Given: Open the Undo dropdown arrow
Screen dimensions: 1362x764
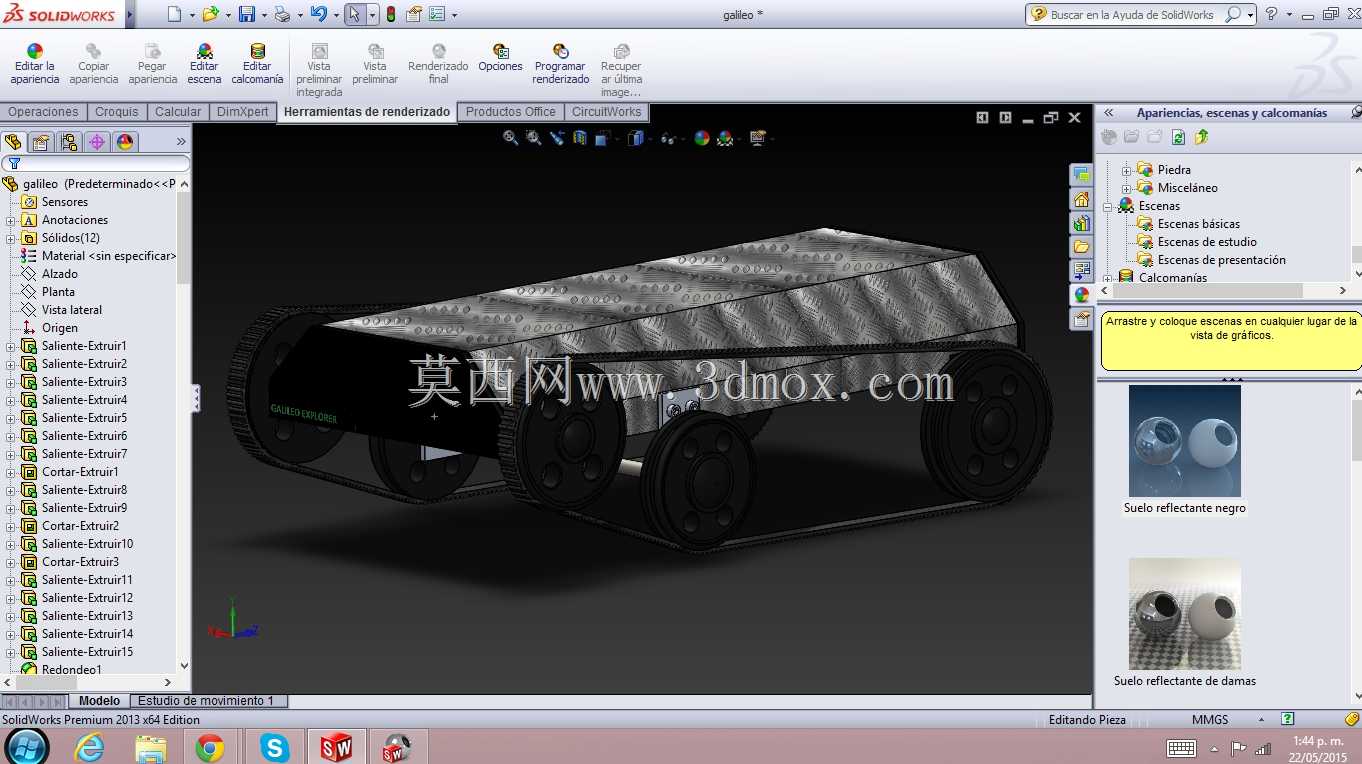Looking at the screenshot, I should (336, 15).
